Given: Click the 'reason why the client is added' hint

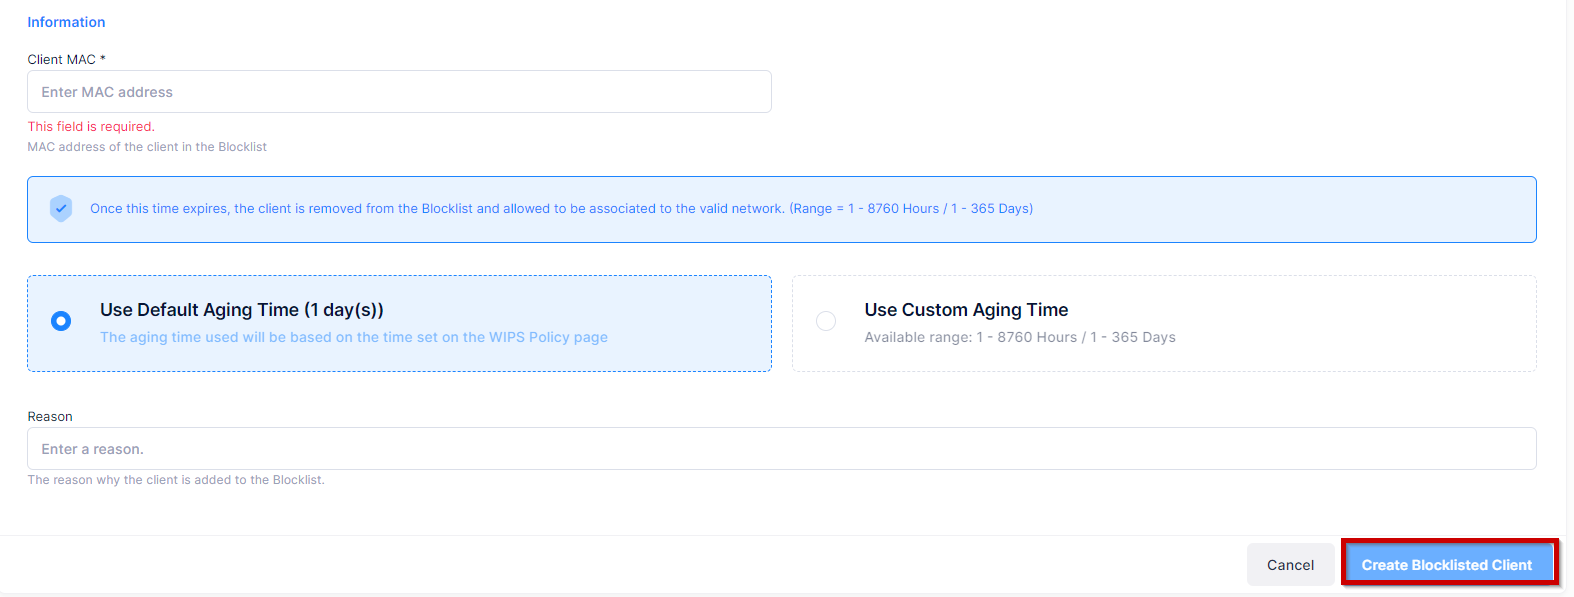Looking at the screenshot, I should [x=176, y=480].
